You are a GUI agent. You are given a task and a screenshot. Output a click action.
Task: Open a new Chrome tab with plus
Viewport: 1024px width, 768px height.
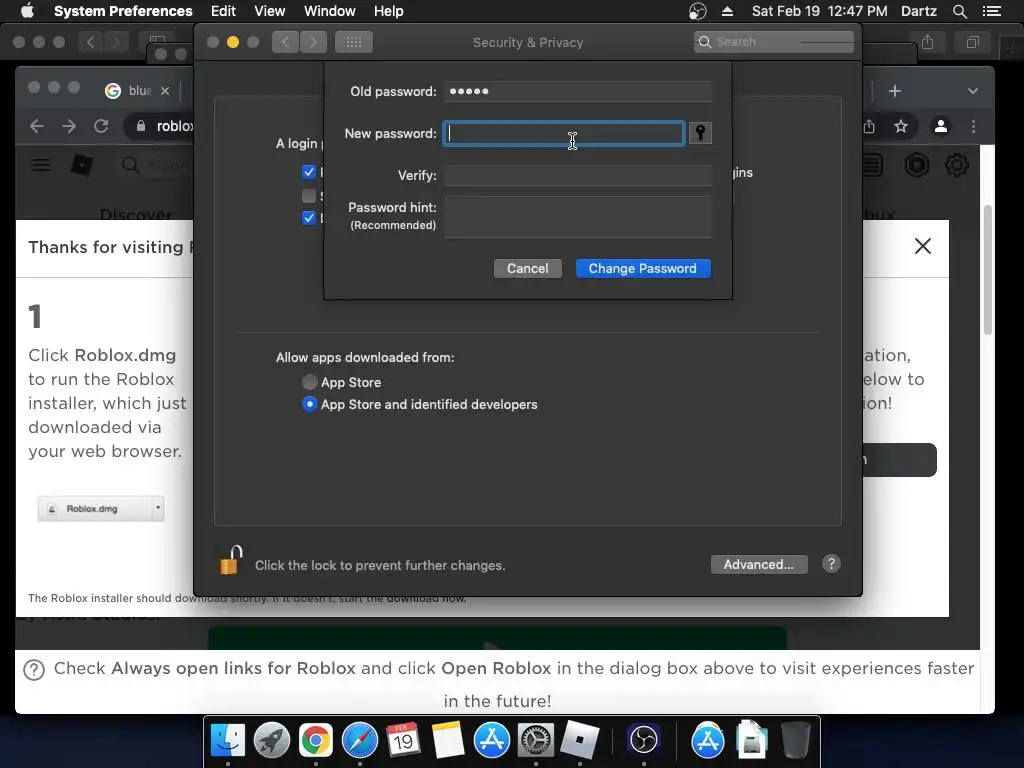[x=895, y=91]
